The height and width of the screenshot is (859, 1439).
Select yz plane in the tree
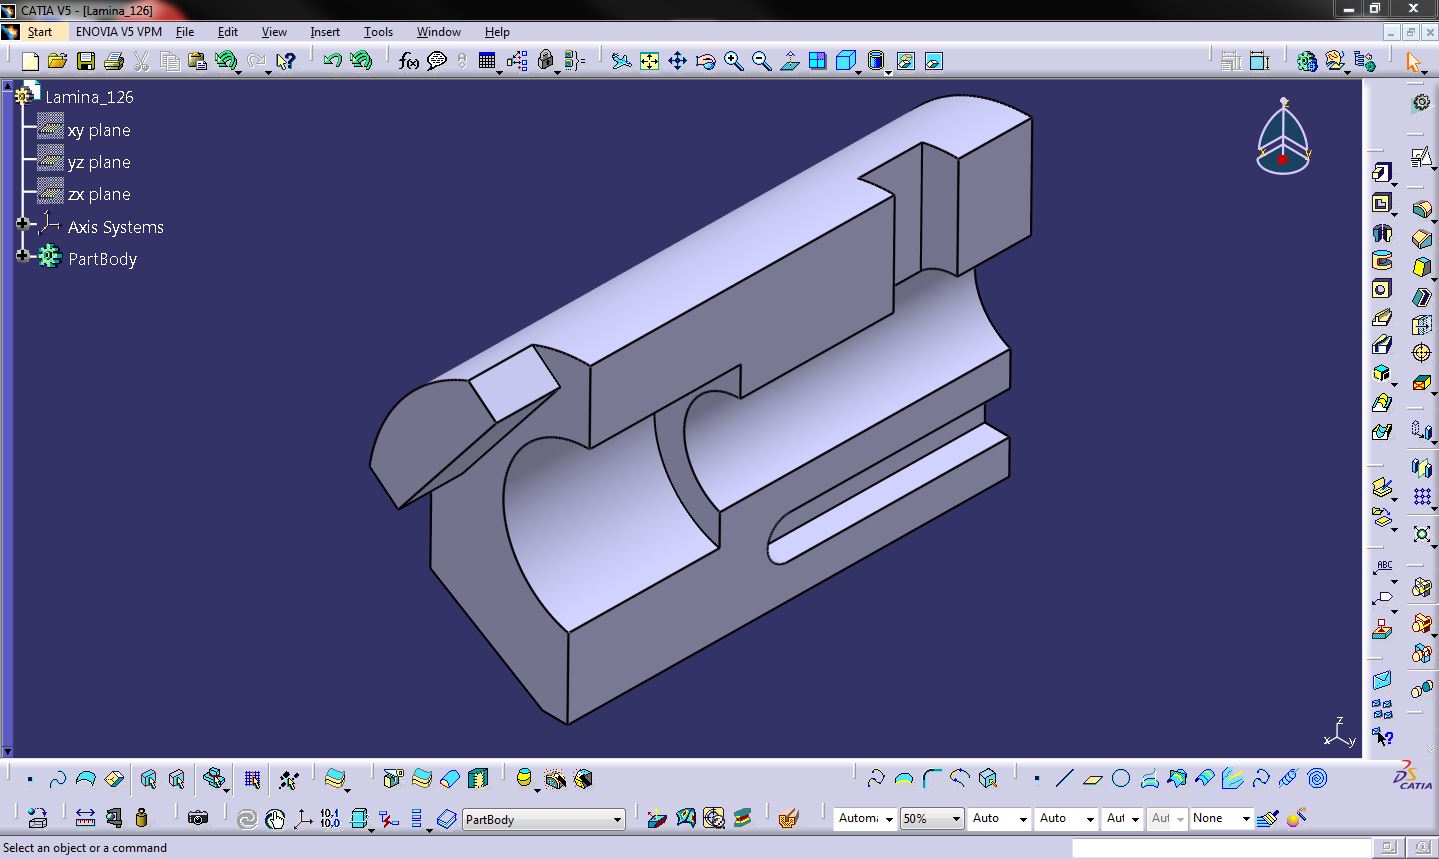[x=99, y=162]
